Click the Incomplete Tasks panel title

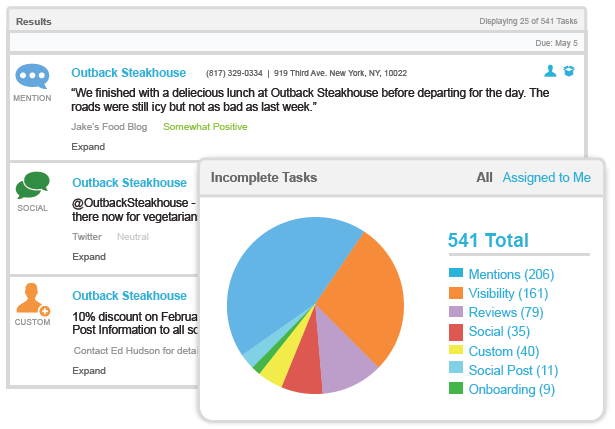264,178
